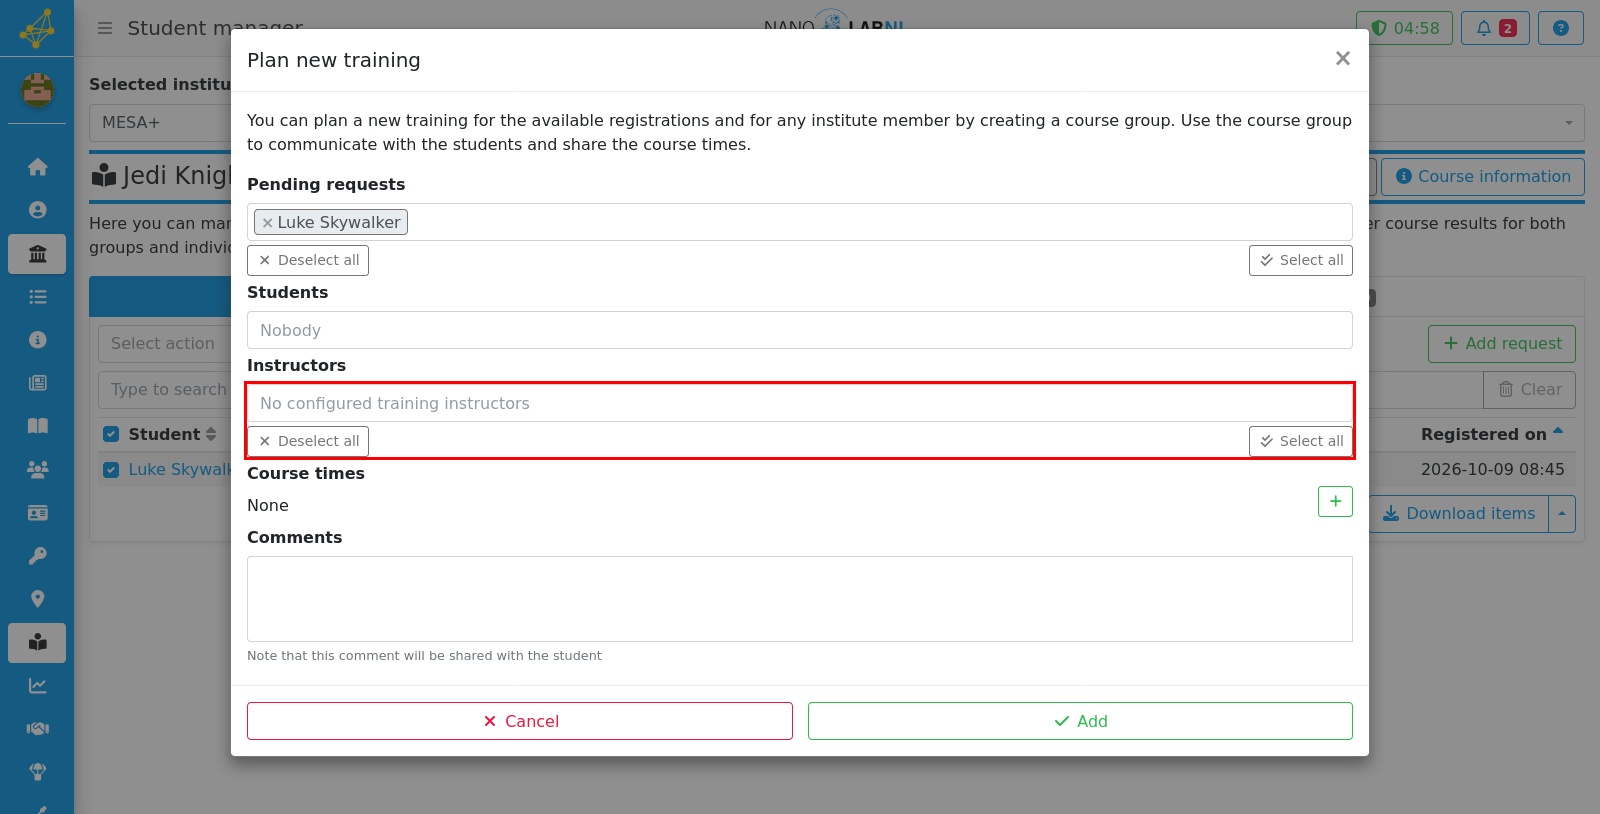Open the location pin icon in sidebar

click(37, 599)
